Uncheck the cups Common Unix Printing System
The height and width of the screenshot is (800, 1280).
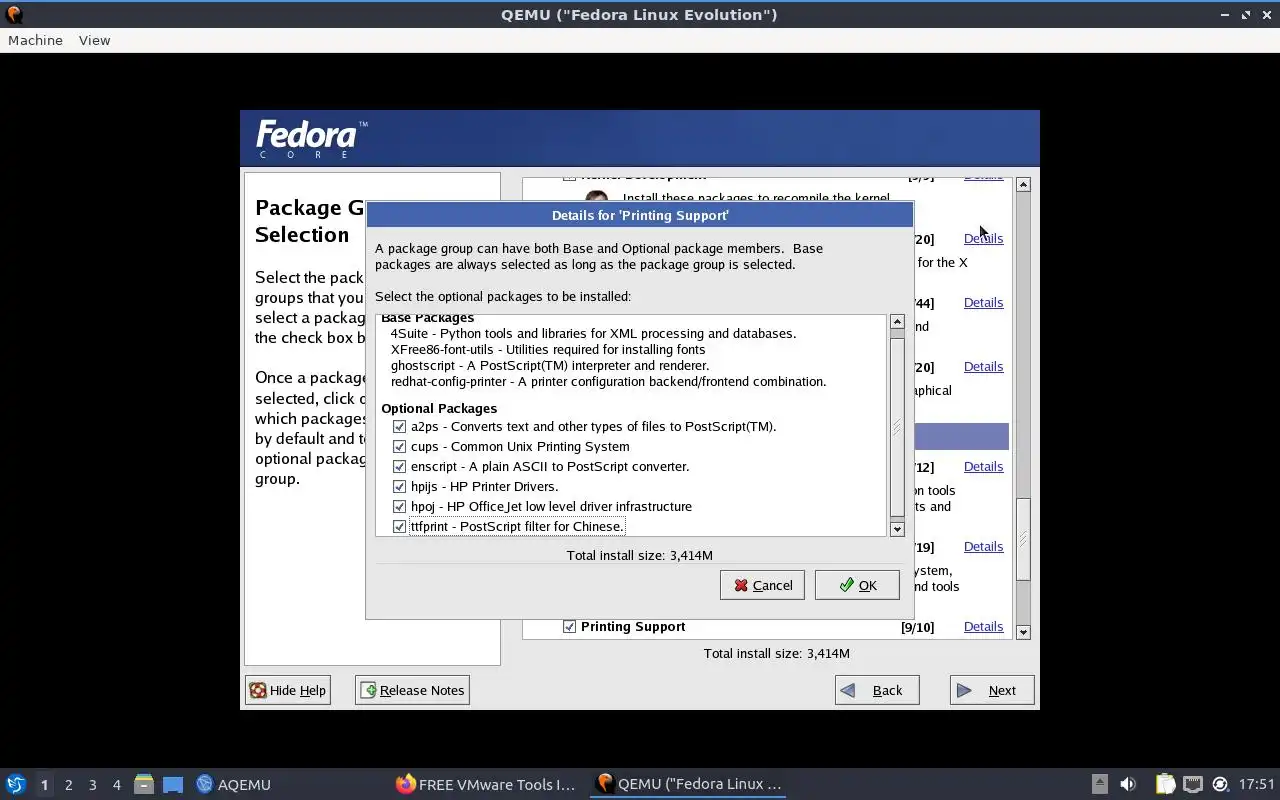point(400,447)
